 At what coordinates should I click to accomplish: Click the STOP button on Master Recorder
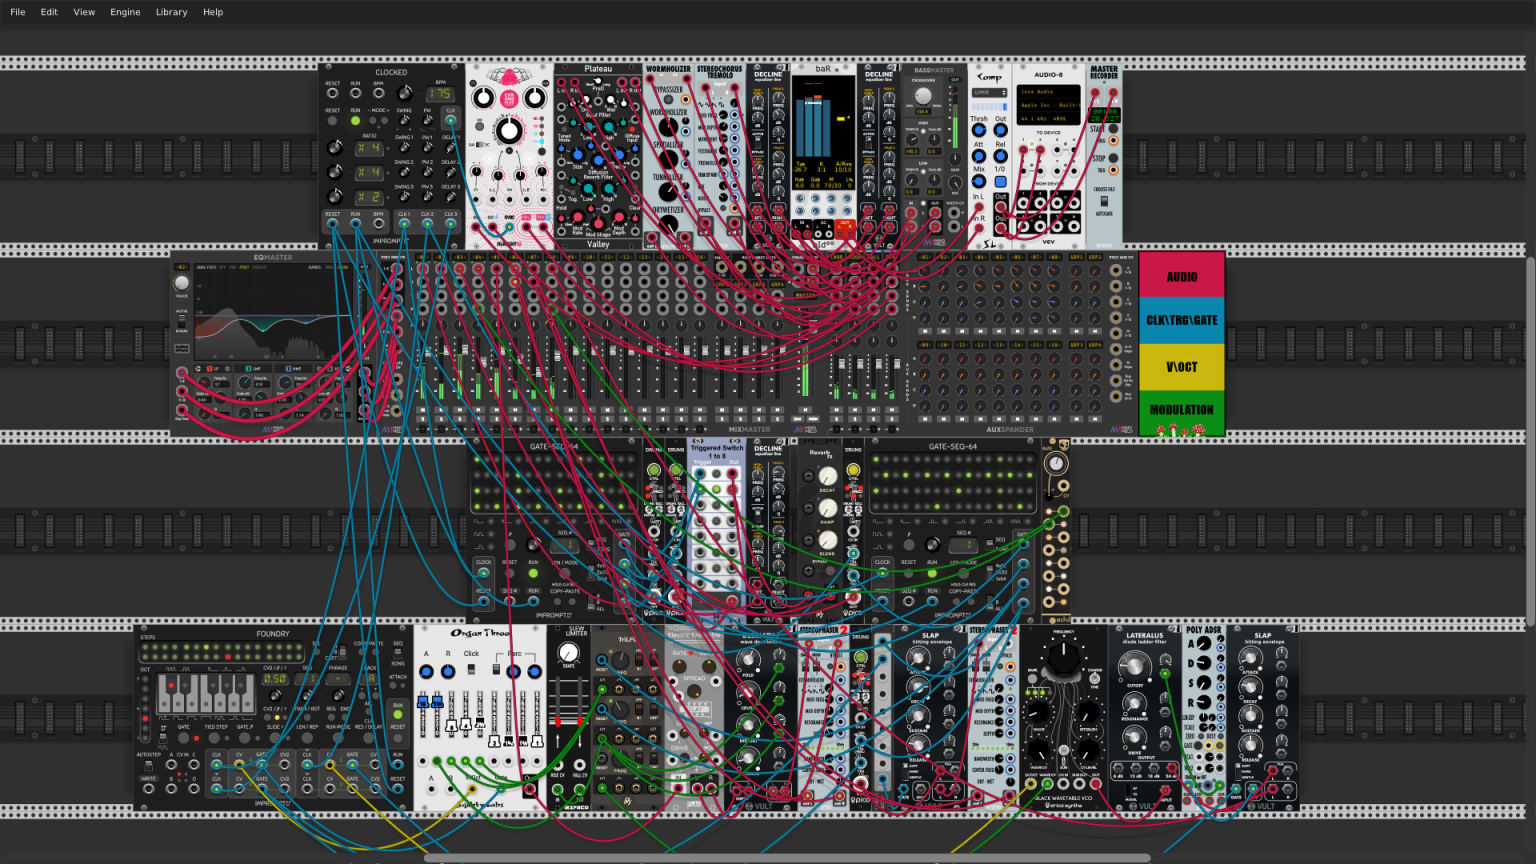click(1113, 158)
